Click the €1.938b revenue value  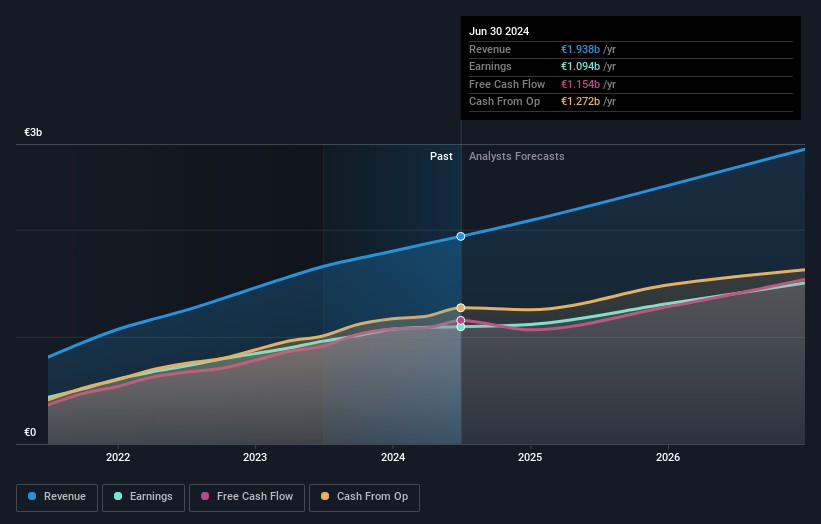[x=580, y=49]
